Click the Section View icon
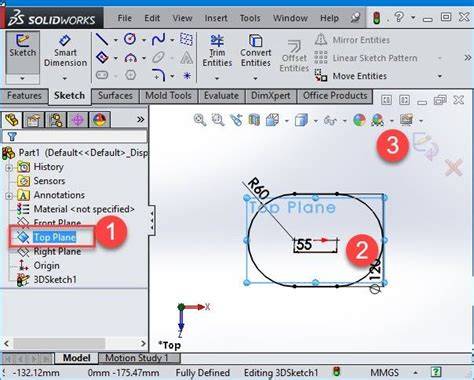The height and width of the screenshot is (380, 474). pyautogui.click(x=254, y=120)
